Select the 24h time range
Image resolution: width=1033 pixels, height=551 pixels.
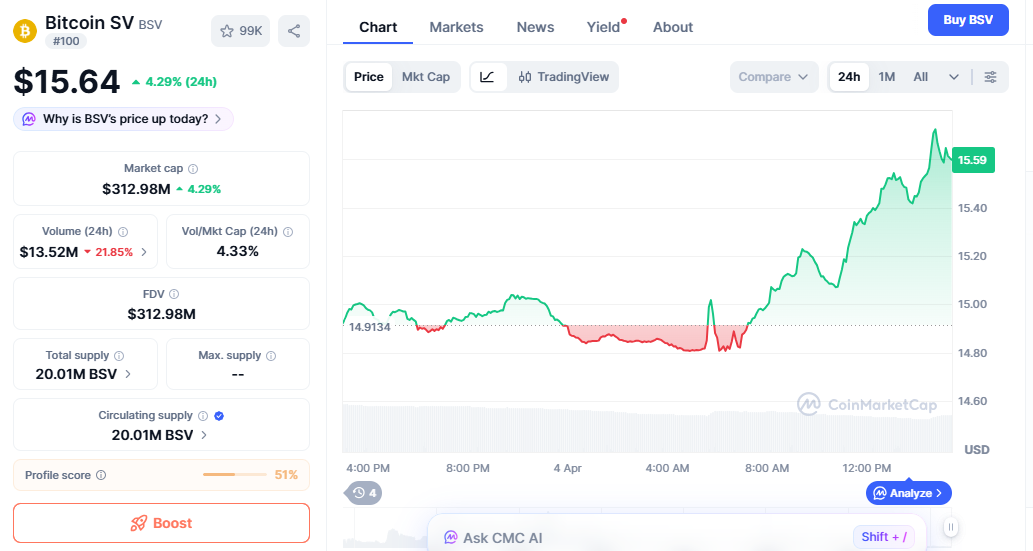click(x=849, y=77)
